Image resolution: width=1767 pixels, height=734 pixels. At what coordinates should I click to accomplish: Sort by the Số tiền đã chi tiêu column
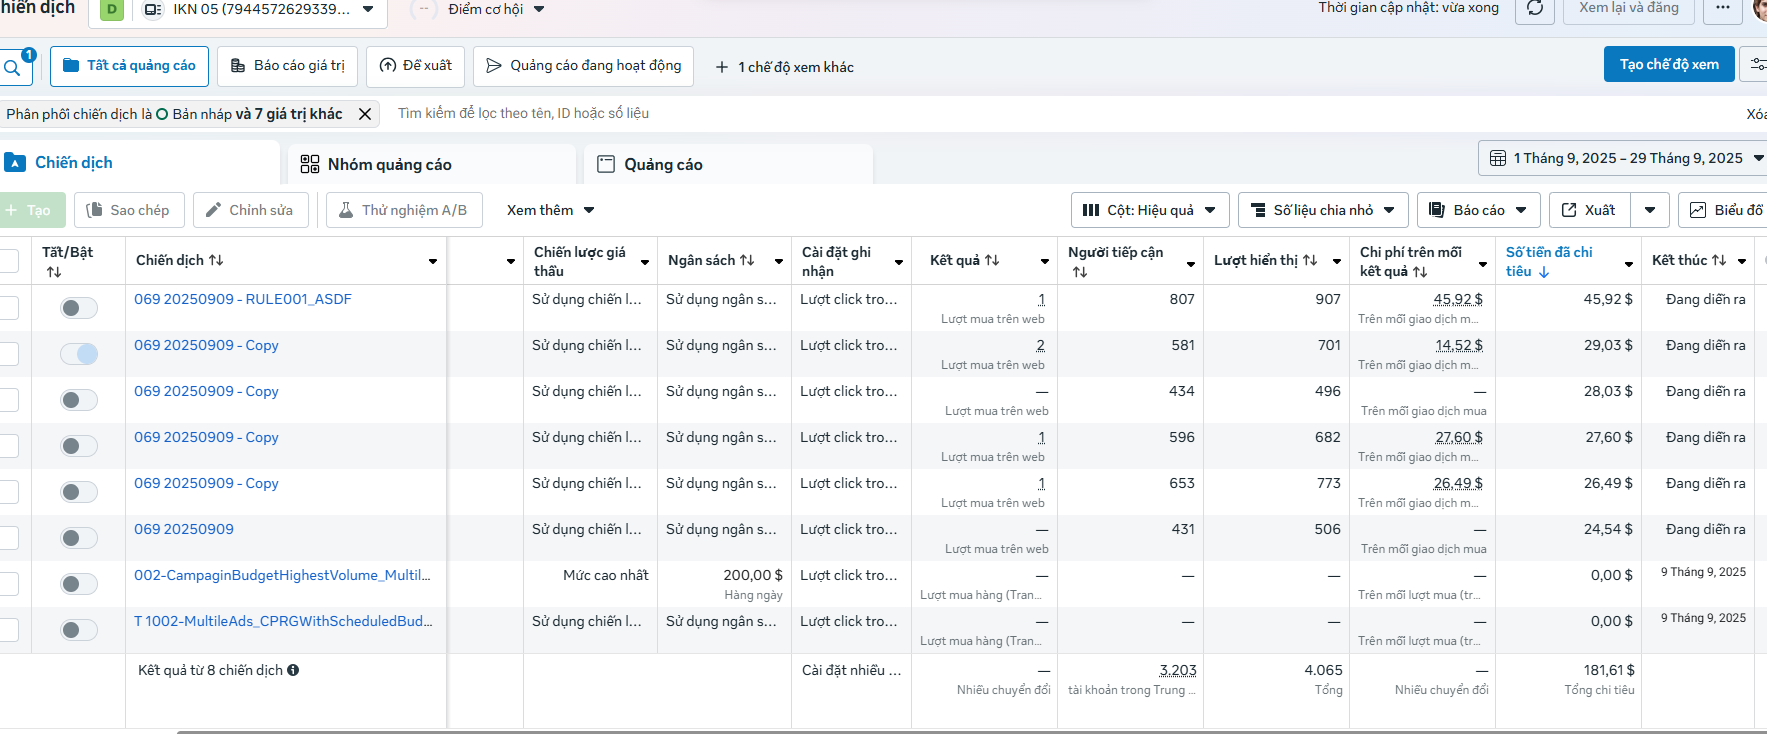tap(1549, 261)
